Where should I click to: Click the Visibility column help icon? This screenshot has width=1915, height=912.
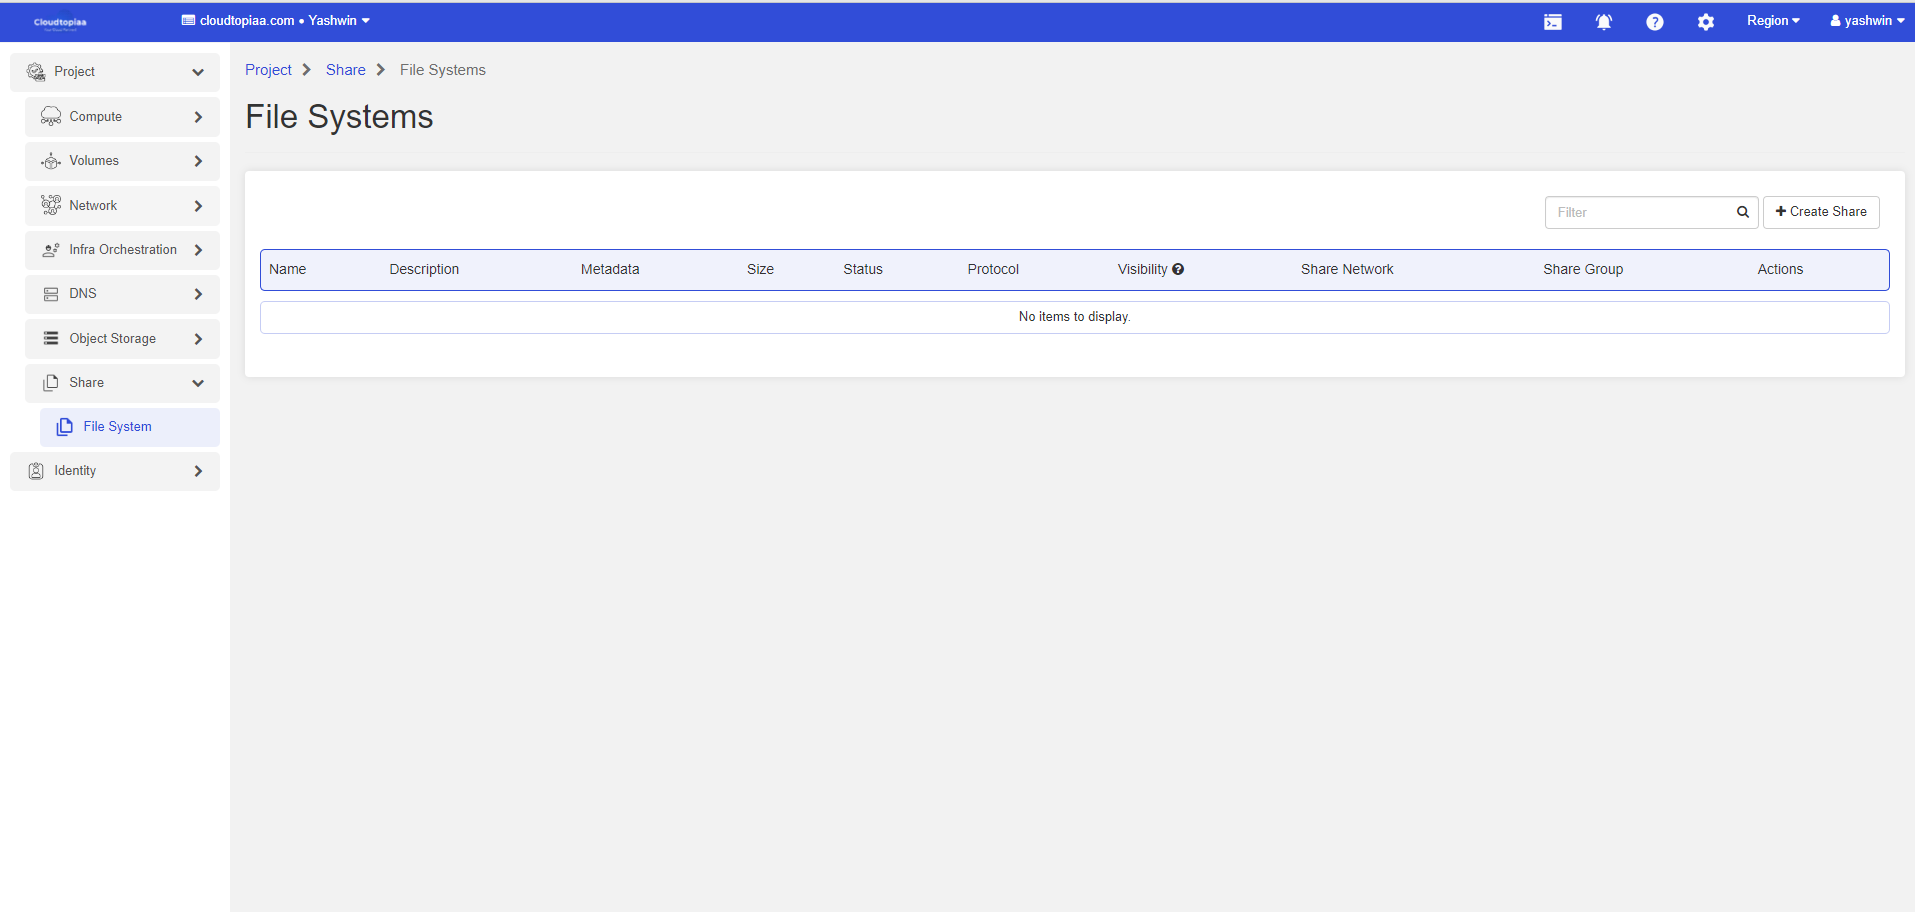pos(1178,269)
